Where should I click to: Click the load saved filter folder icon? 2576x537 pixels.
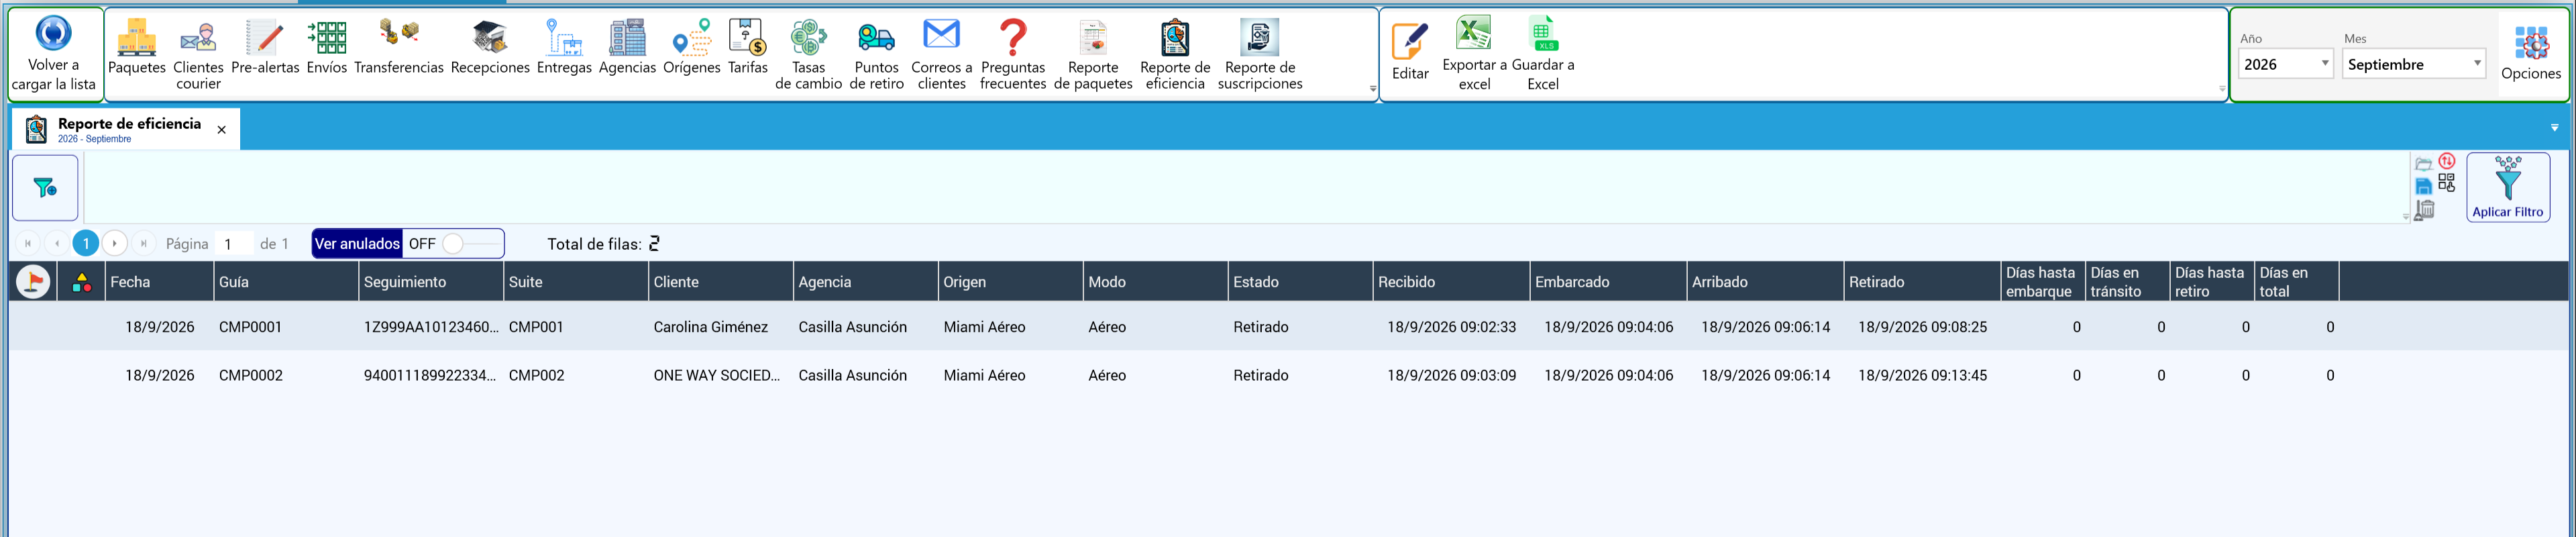click(x=2424, y=163)
